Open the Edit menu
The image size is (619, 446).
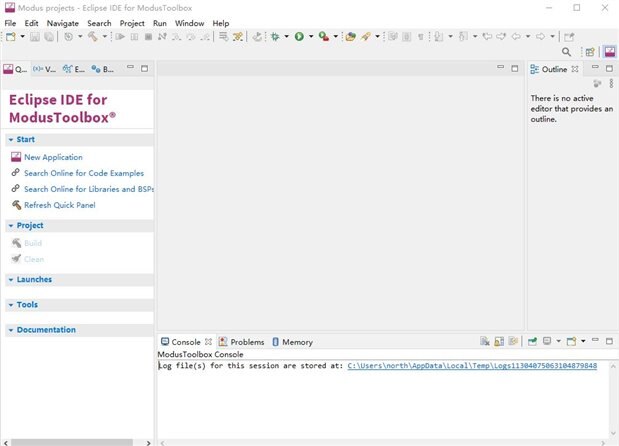click(31, 23)
